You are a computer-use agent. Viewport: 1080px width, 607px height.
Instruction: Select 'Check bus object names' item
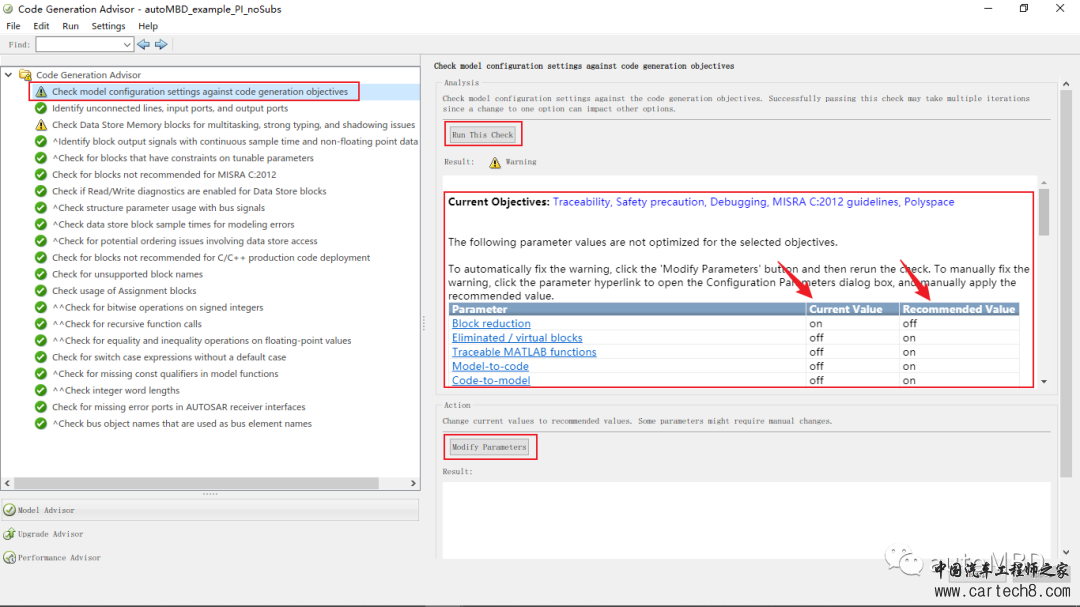pos(182,423)
